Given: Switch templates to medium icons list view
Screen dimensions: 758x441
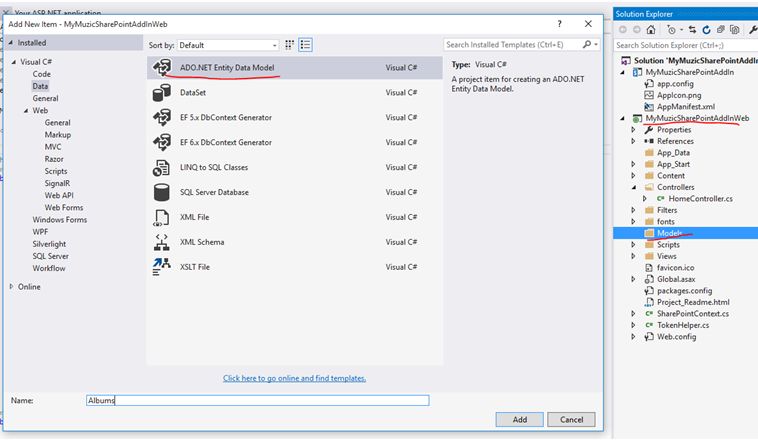Looking at the screenshot, I should (305, 45).
